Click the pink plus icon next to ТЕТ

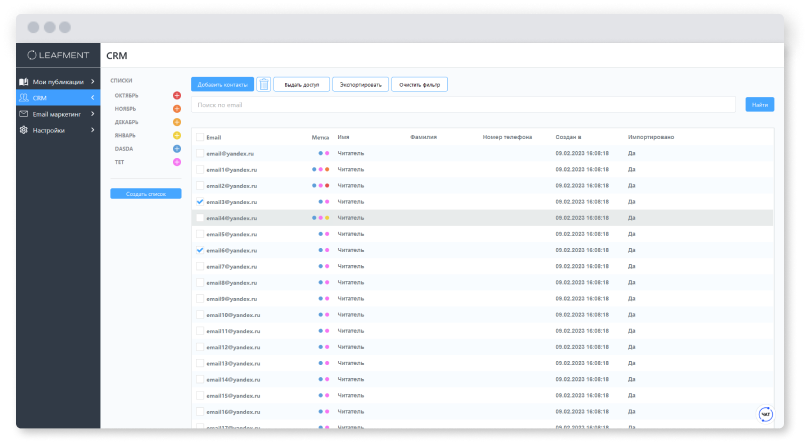click(x=177, y=162)
